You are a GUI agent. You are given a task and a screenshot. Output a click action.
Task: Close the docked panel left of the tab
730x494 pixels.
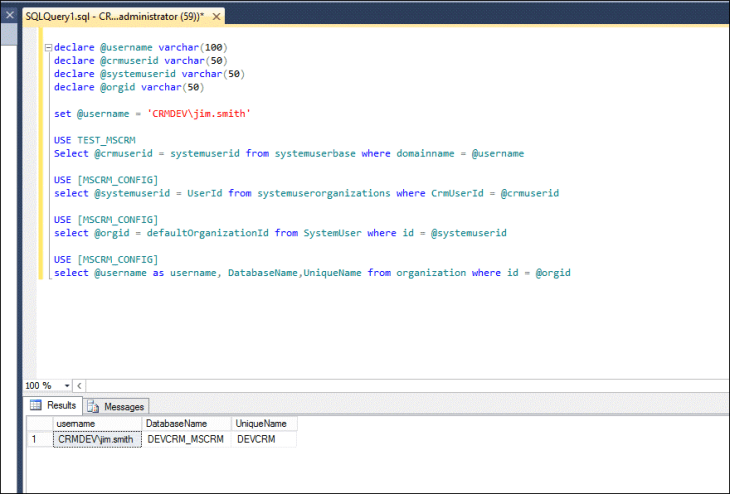(10, 15)
